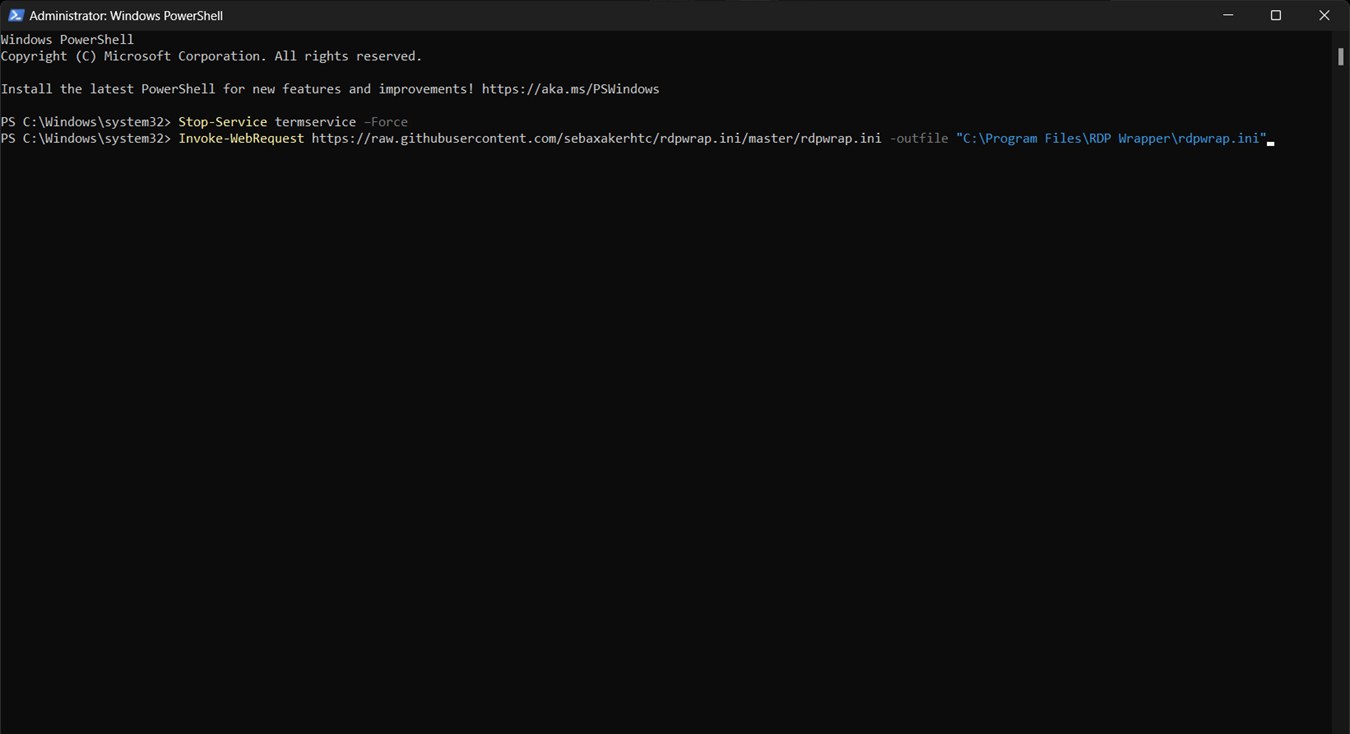Click the -outfile parameter text
This screenshot has width=1350, height=734.
coord(918,138)
